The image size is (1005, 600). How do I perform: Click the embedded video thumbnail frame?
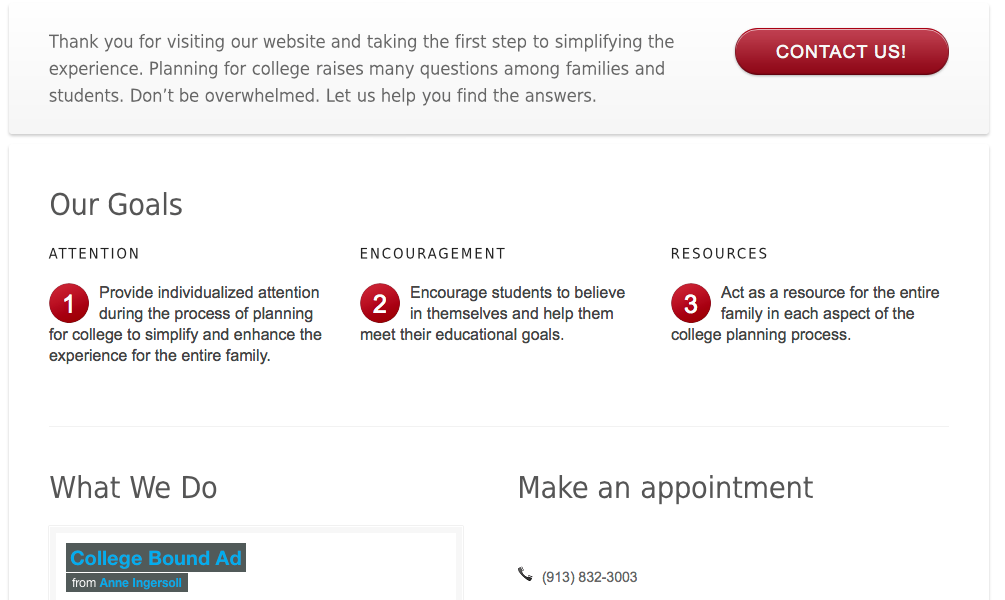point(256,563)
